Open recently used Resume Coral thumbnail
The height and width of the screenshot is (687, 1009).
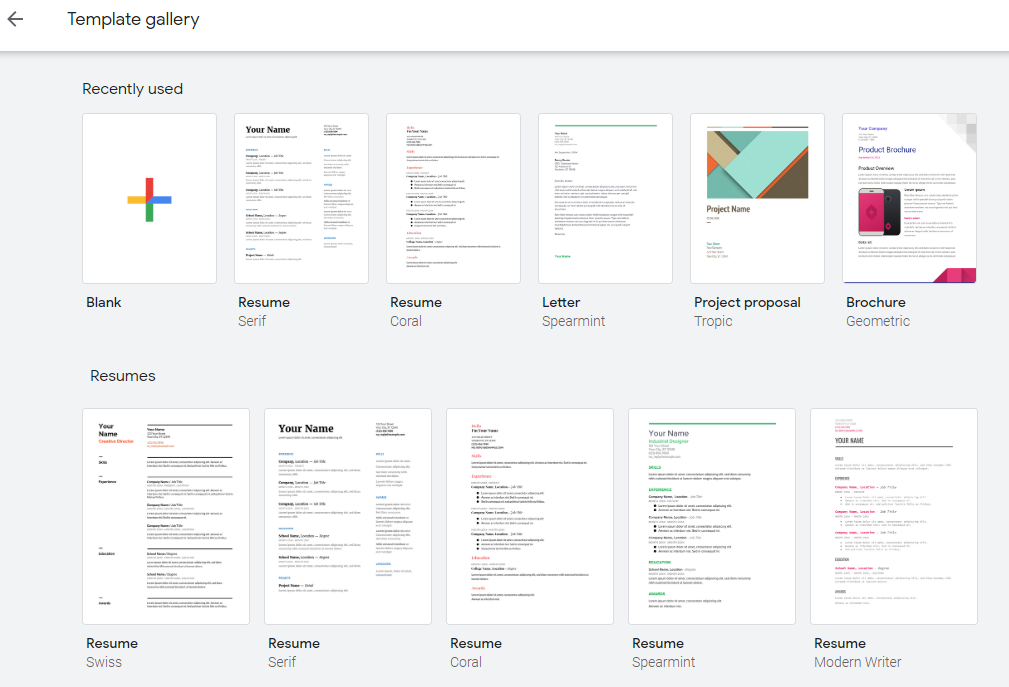click(x=453, y=199)
